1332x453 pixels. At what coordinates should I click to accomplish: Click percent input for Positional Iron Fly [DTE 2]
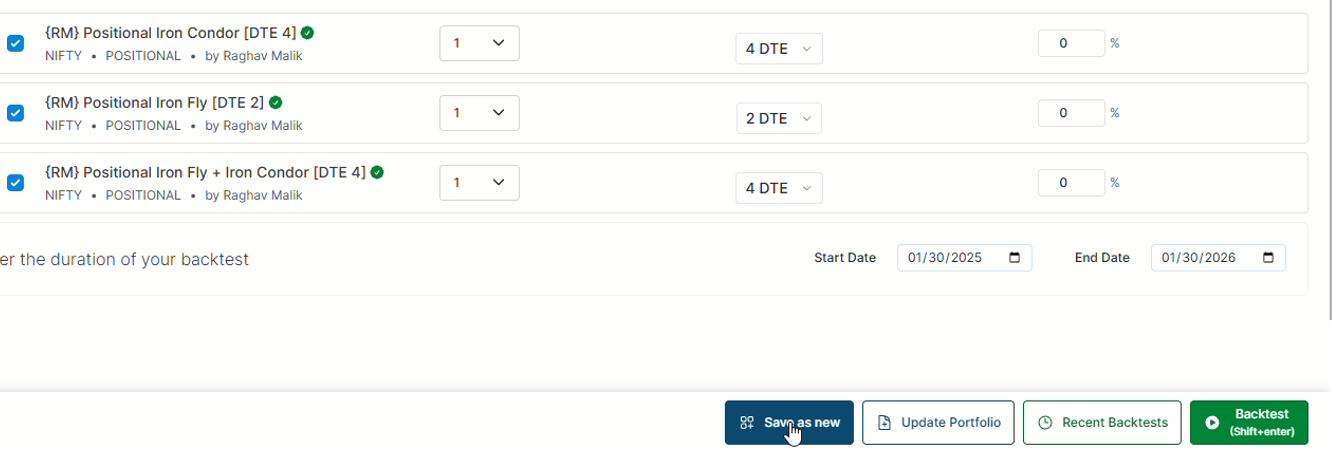coord(1071,113)
